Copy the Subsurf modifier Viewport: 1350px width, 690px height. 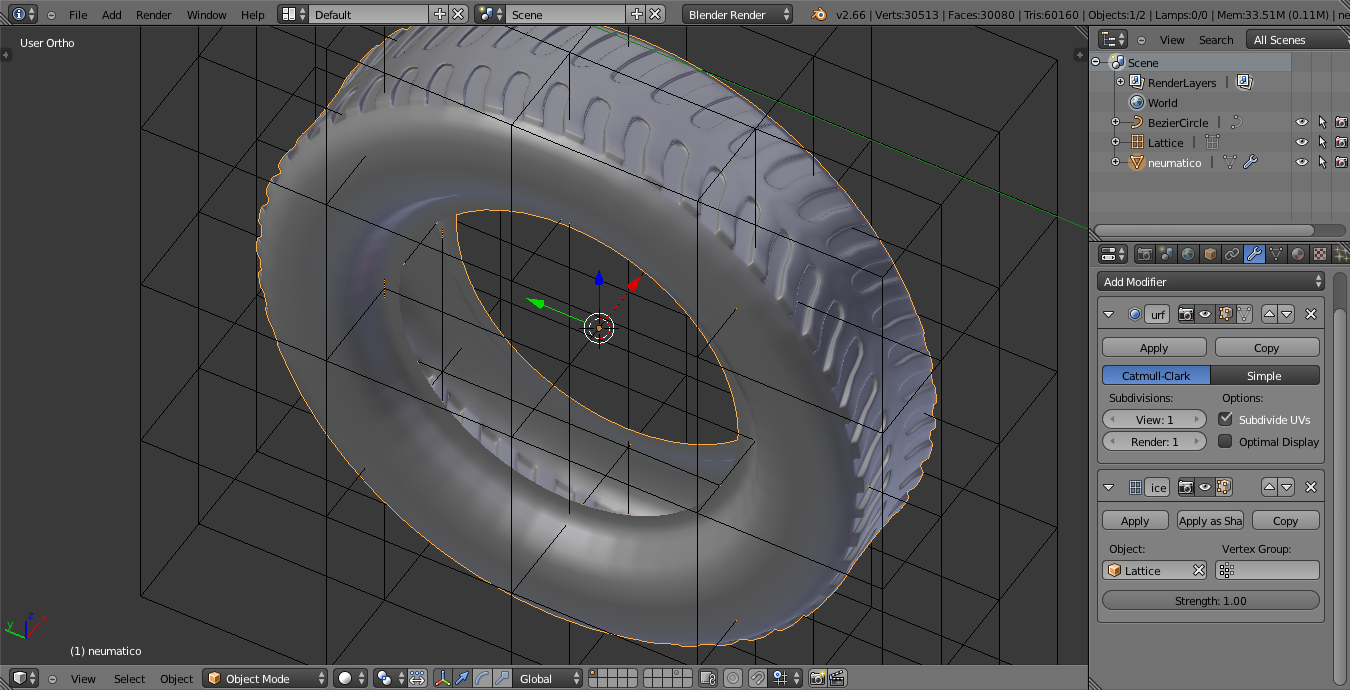[1267, 347]
